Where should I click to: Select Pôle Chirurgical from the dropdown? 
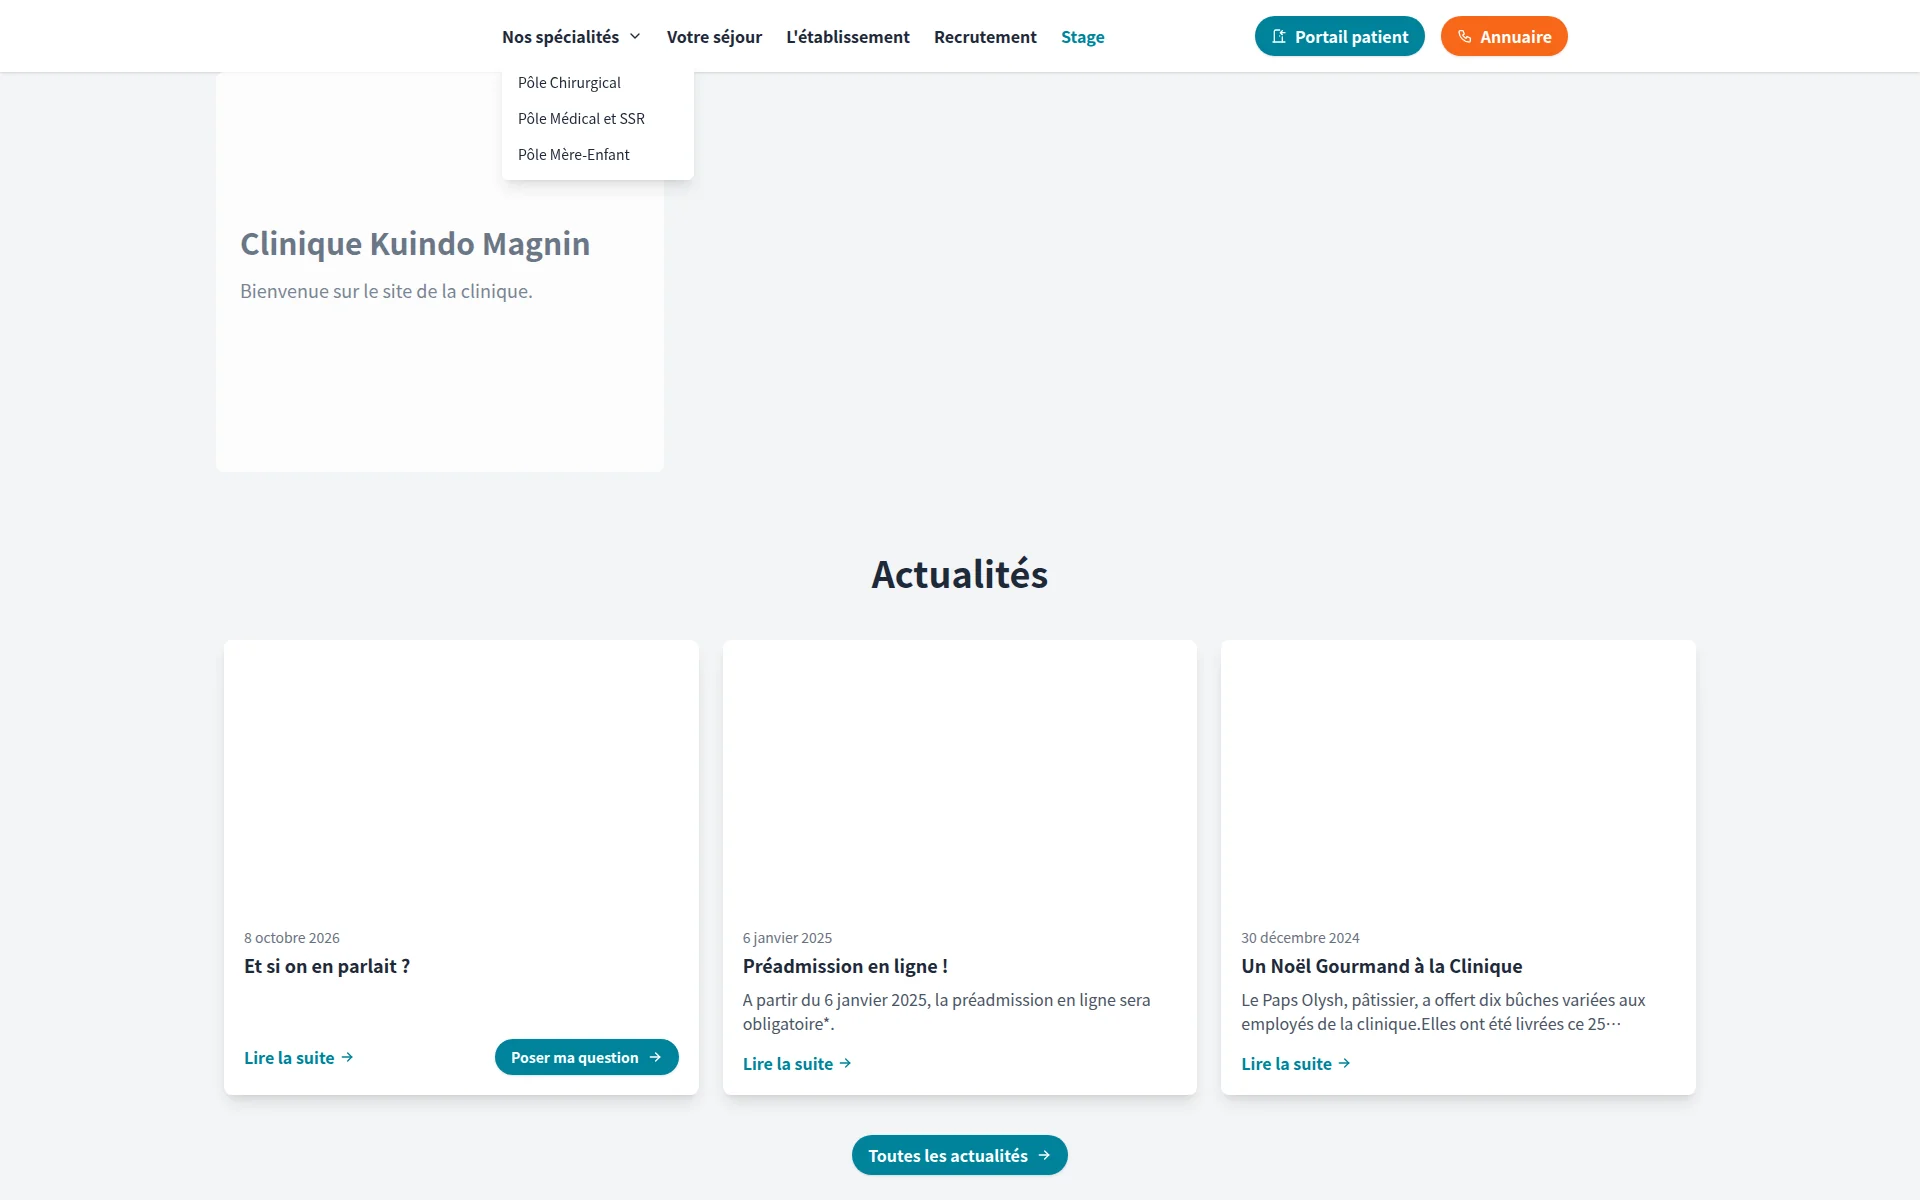(597, 83)
